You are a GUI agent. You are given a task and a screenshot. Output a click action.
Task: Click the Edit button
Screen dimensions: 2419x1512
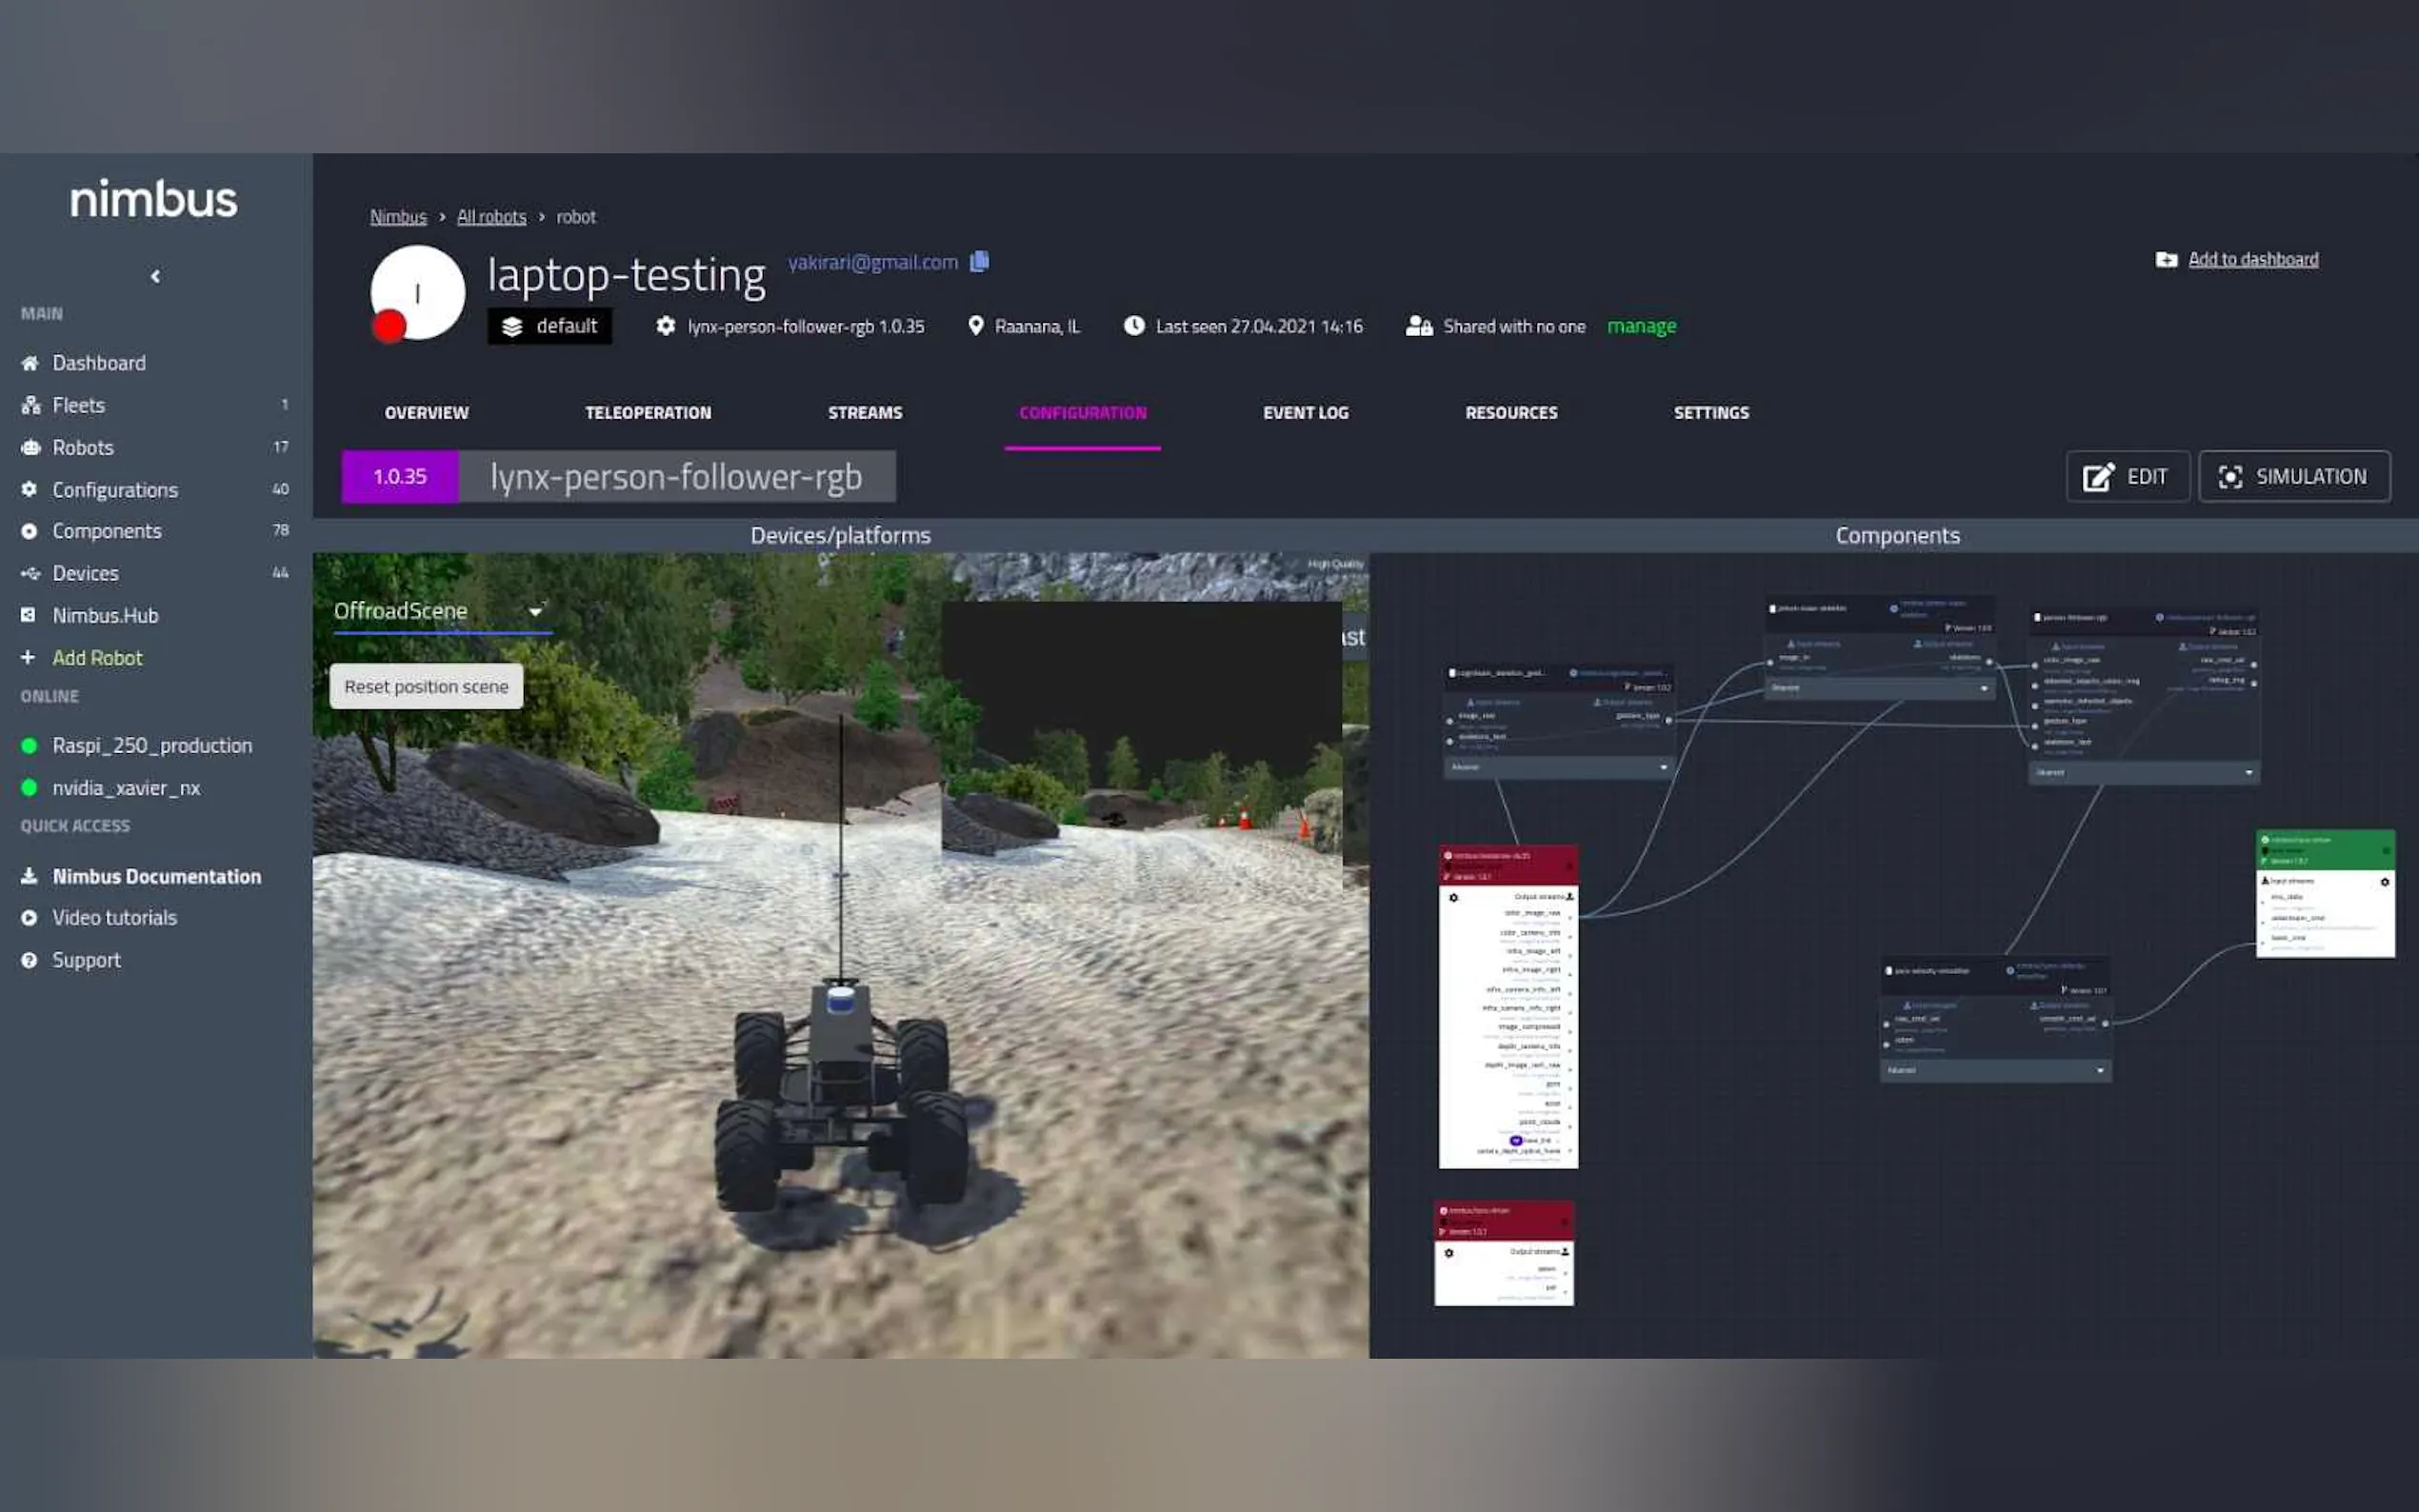(2127, 476)
